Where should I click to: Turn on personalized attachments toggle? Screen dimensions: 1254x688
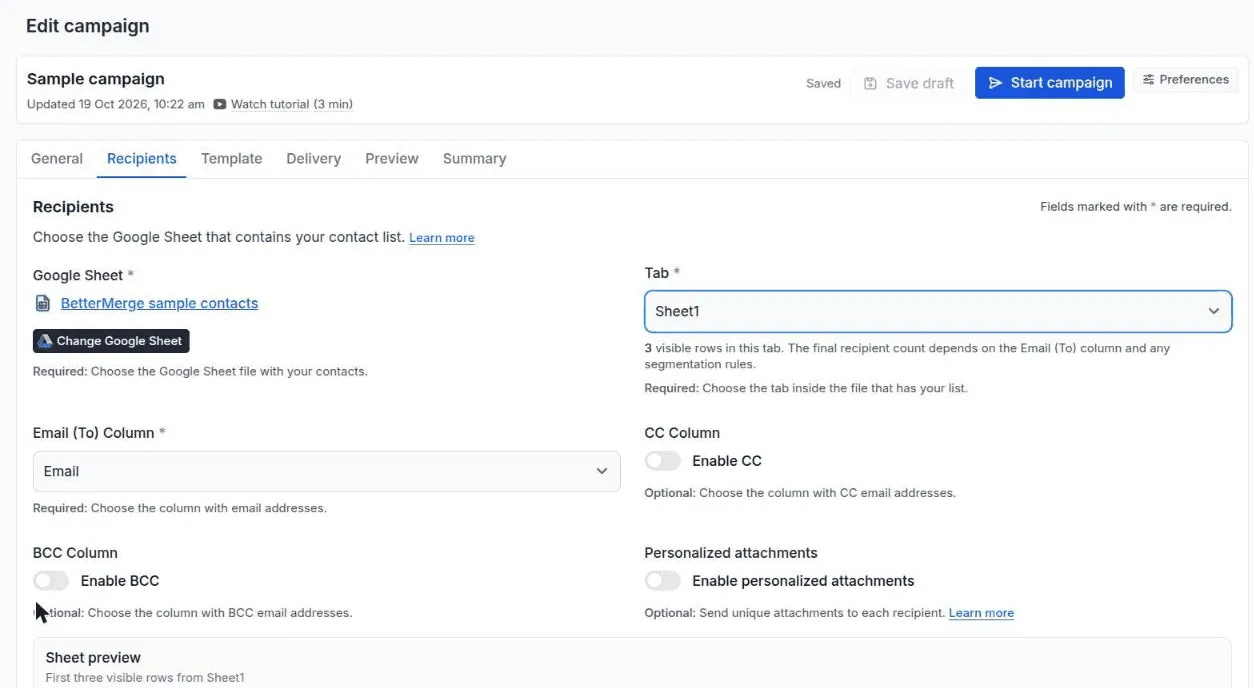[663, 581]
